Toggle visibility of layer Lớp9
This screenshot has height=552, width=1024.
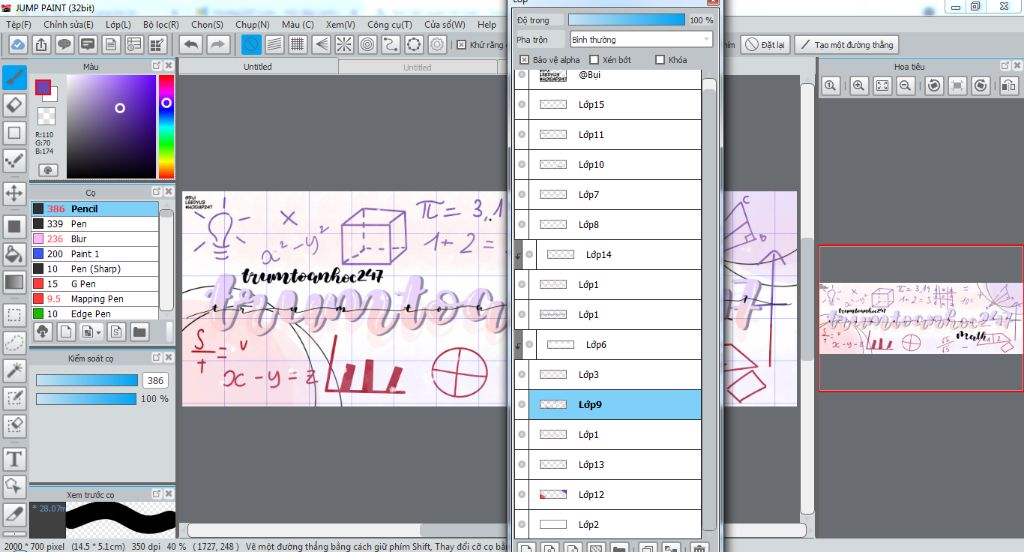tap(522, 404)
